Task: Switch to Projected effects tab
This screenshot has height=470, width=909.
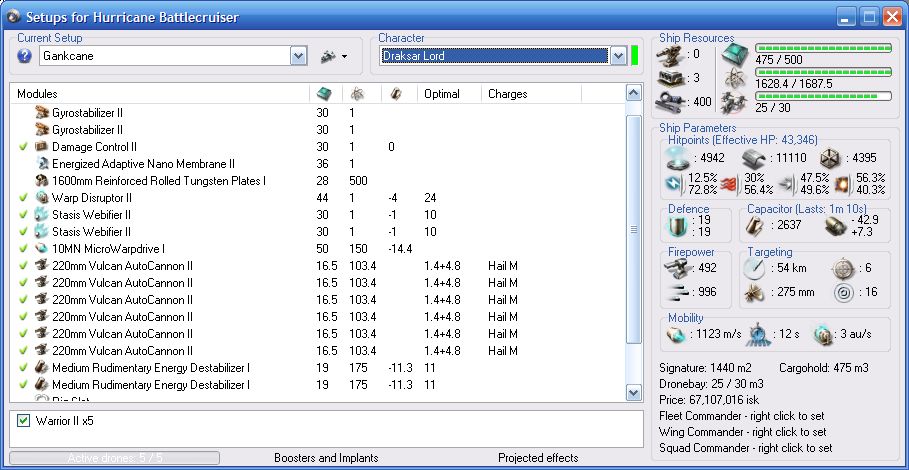Action: click(x=537, y=458)
